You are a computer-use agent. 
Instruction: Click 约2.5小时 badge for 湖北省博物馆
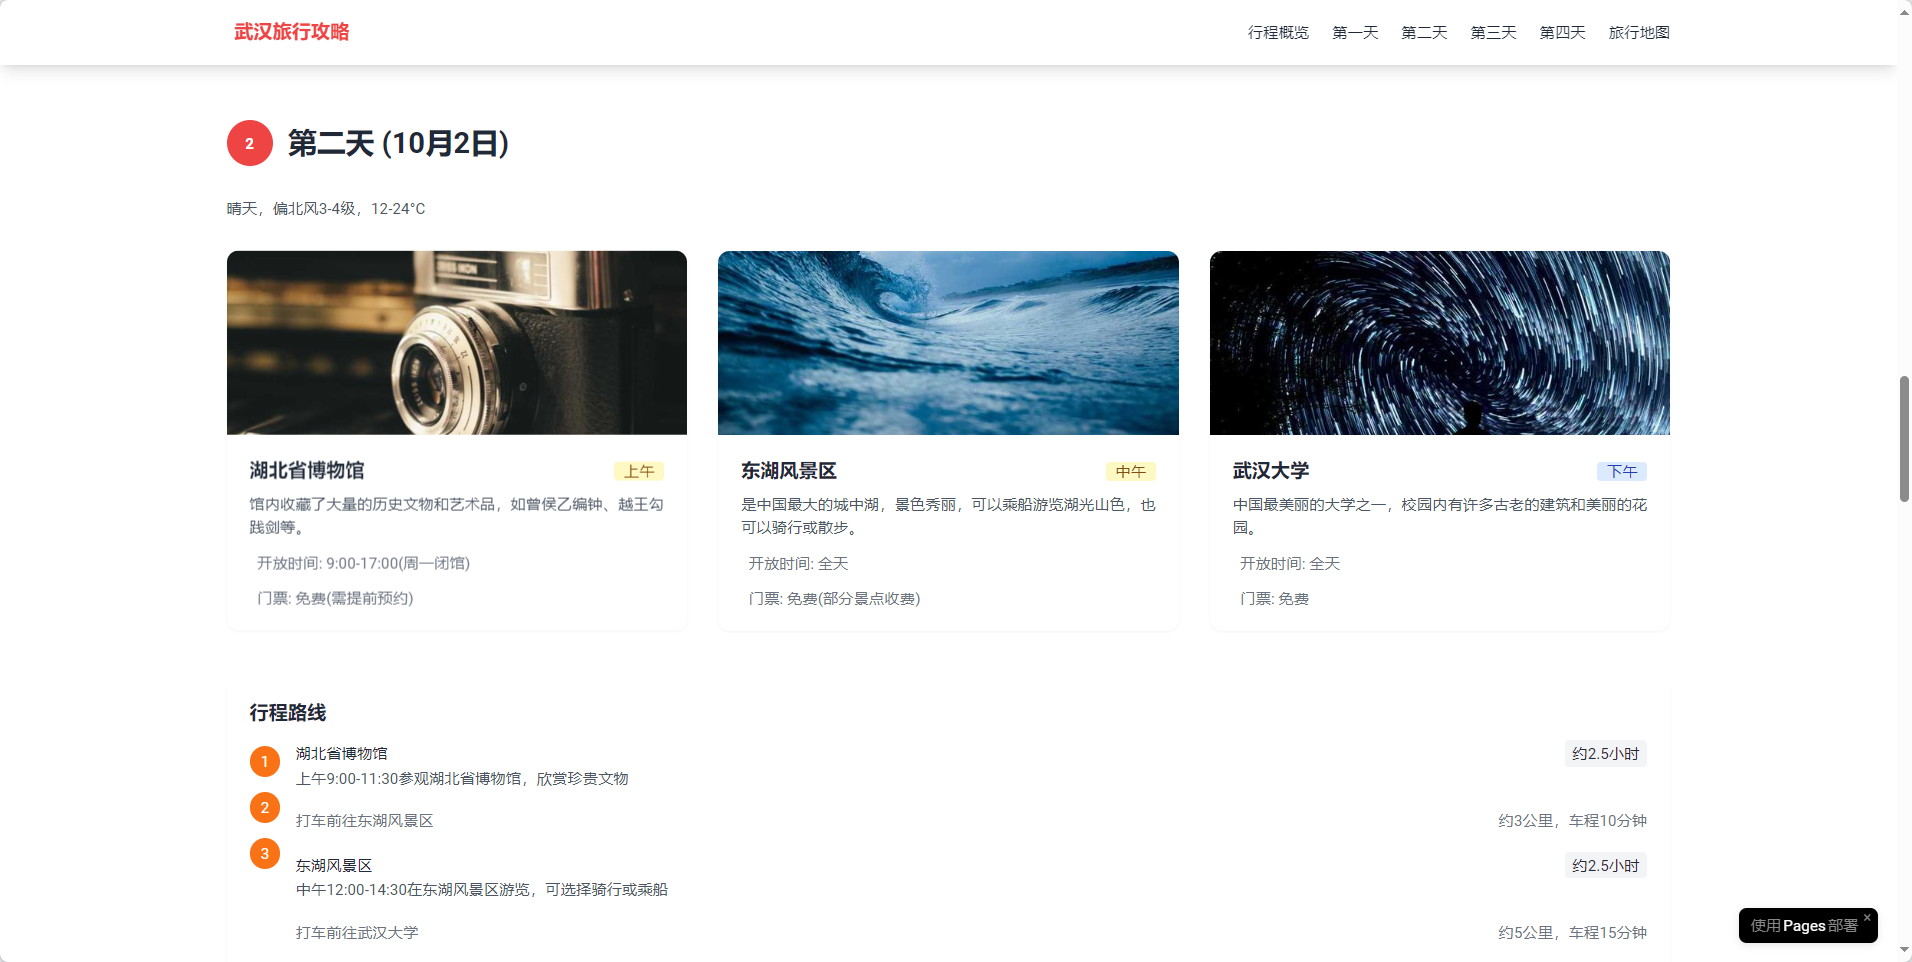(1605, 754)
